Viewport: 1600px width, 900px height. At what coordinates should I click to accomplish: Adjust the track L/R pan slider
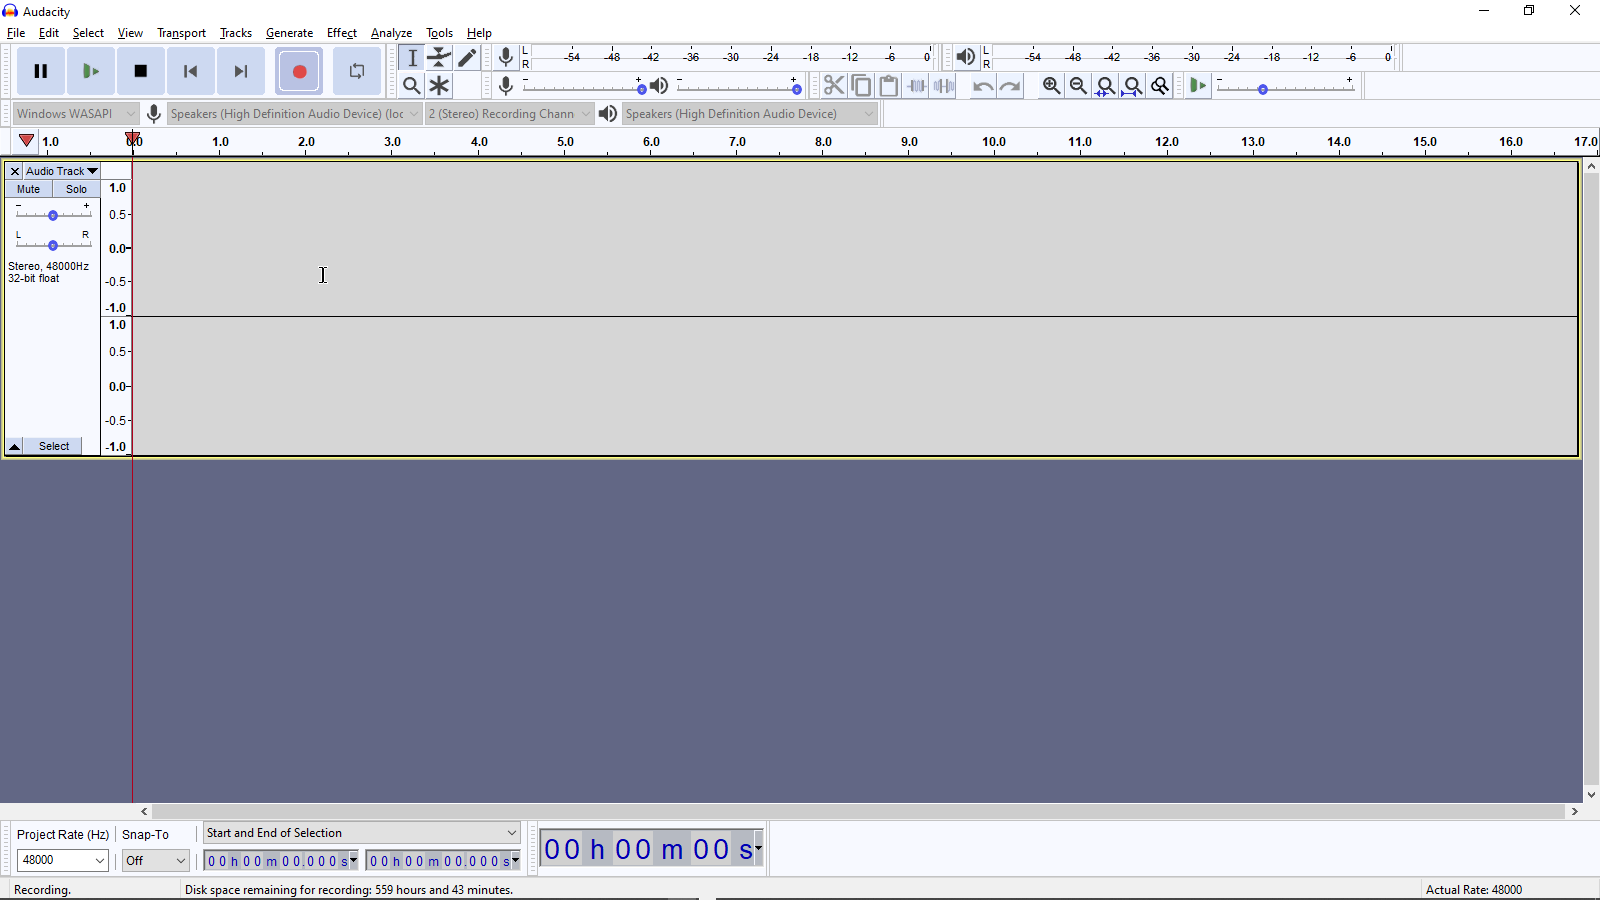point(53,243)
